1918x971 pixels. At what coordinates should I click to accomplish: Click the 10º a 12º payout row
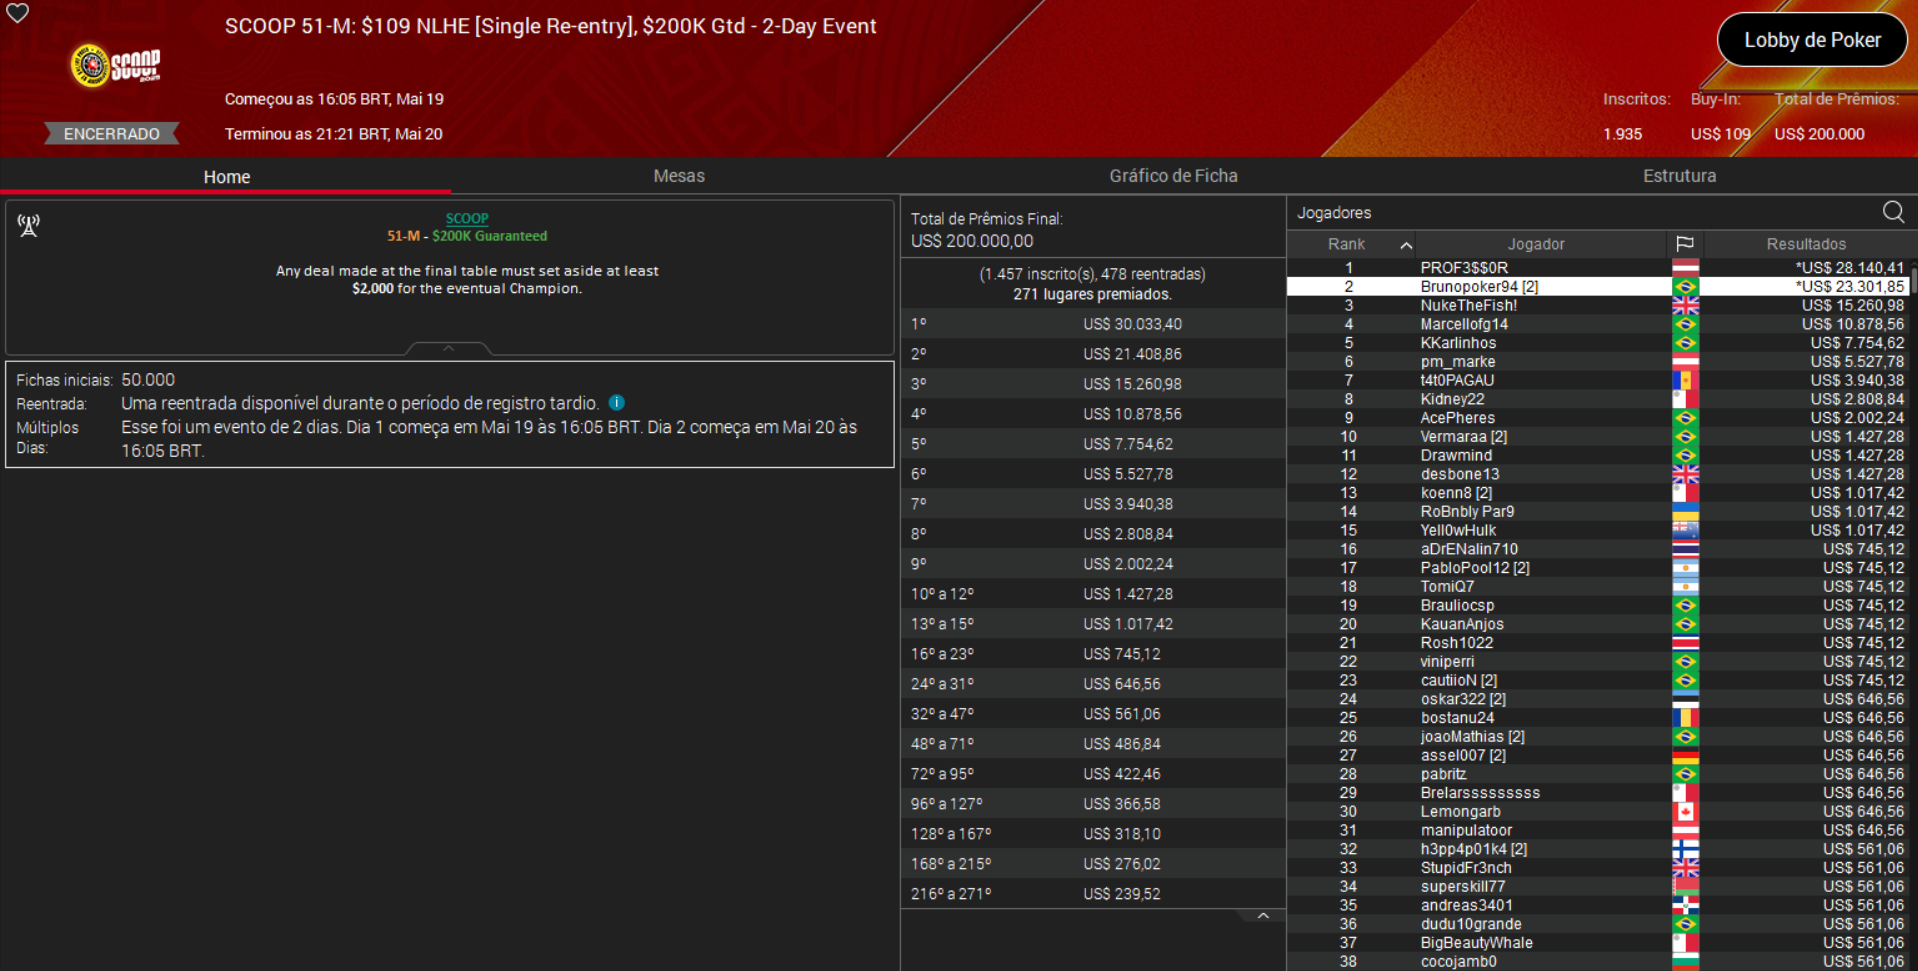pos(1093,594)
